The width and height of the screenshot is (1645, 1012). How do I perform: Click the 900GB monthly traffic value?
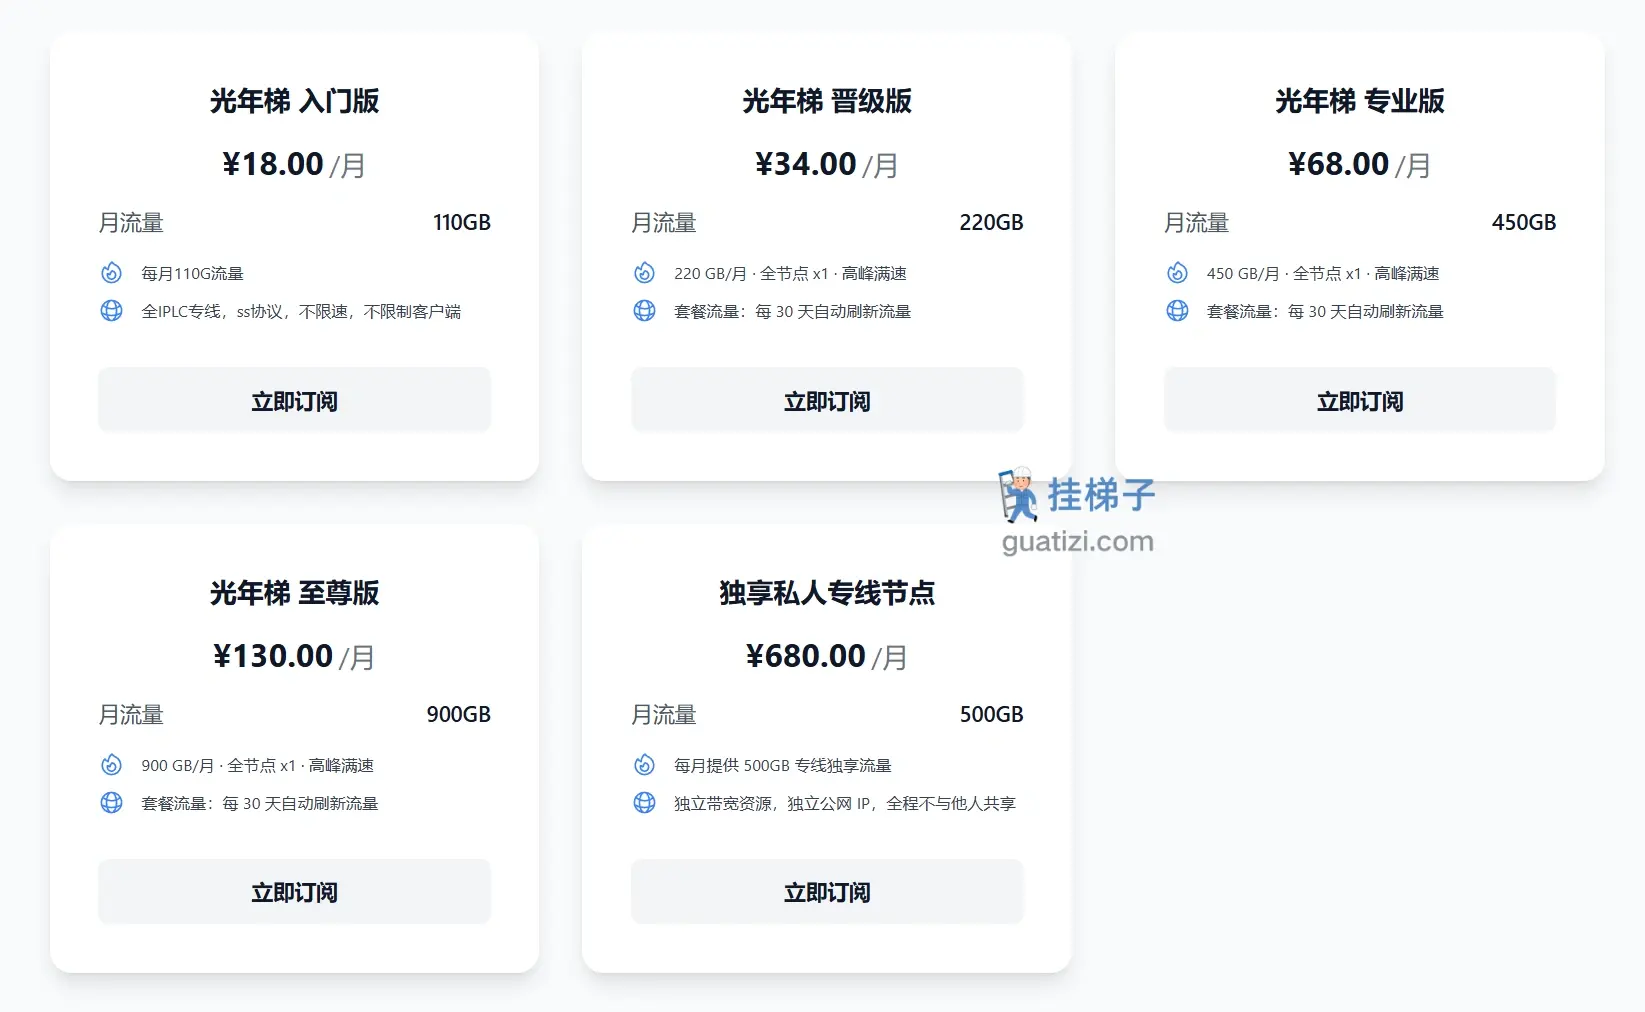click(x=458, y=714)
